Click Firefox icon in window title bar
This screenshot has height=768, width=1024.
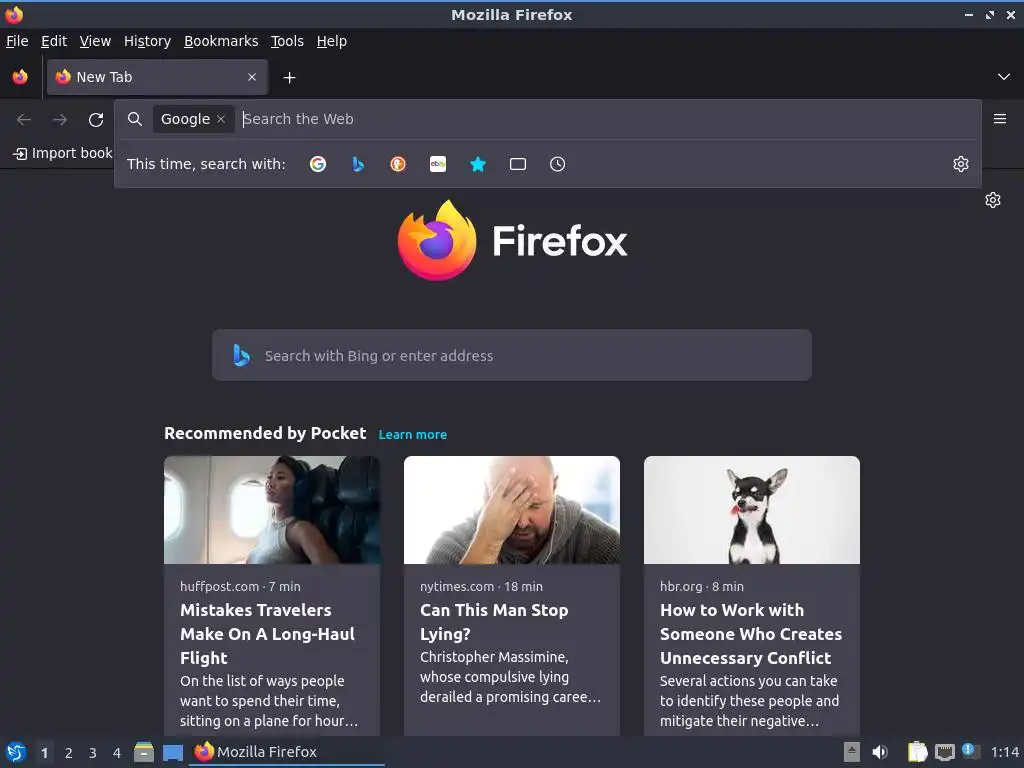(x=14, y=14)
